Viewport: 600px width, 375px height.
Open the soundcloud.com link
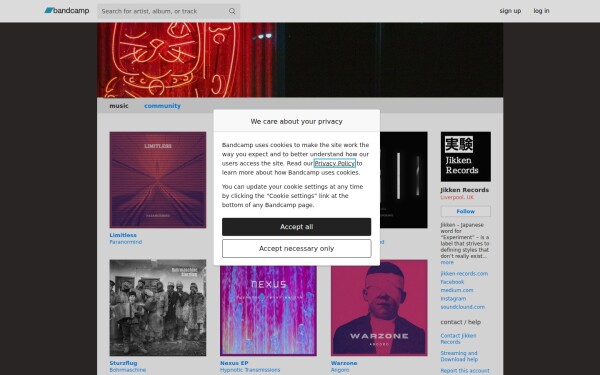tap(463, 307)
